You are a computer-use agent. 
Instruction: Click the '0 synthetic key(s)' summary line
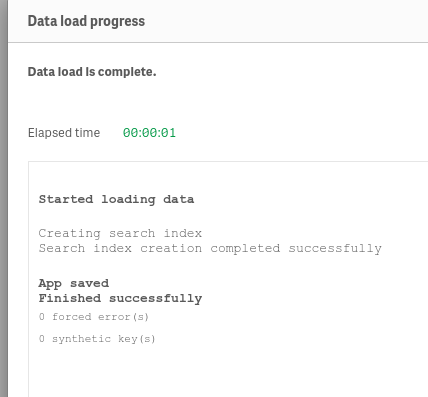click(97, 339)
